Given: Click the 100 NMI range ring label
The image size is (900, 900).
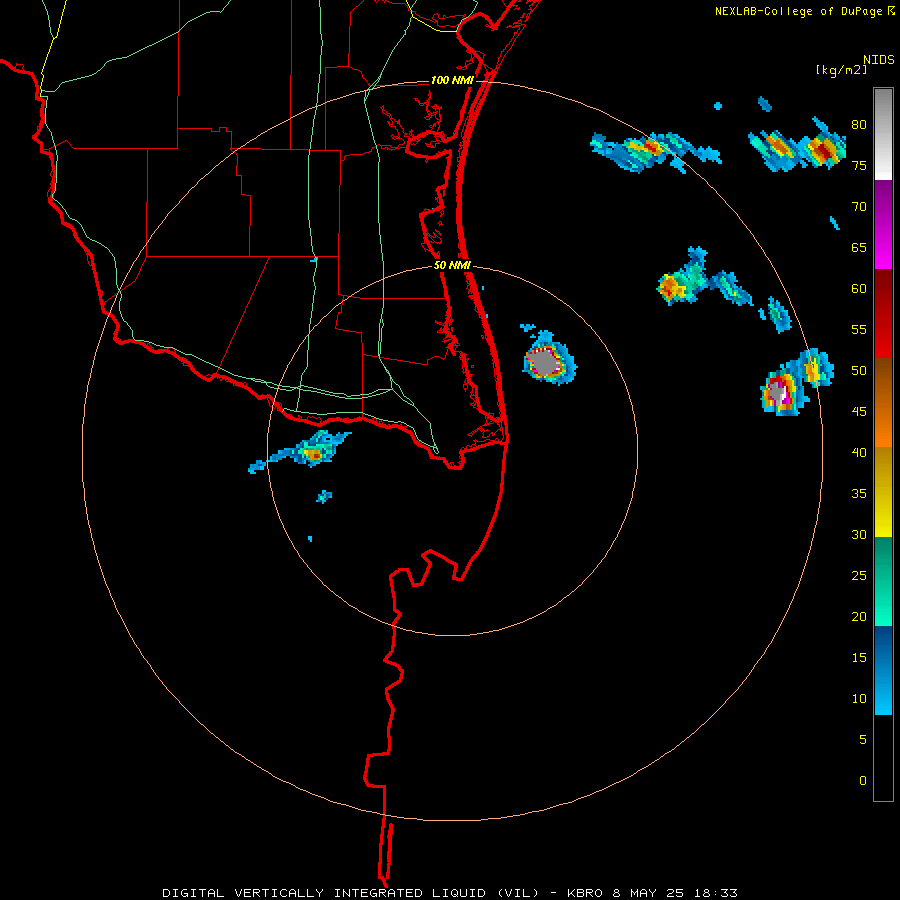Looking at the screenshot, I should (452, 80).
